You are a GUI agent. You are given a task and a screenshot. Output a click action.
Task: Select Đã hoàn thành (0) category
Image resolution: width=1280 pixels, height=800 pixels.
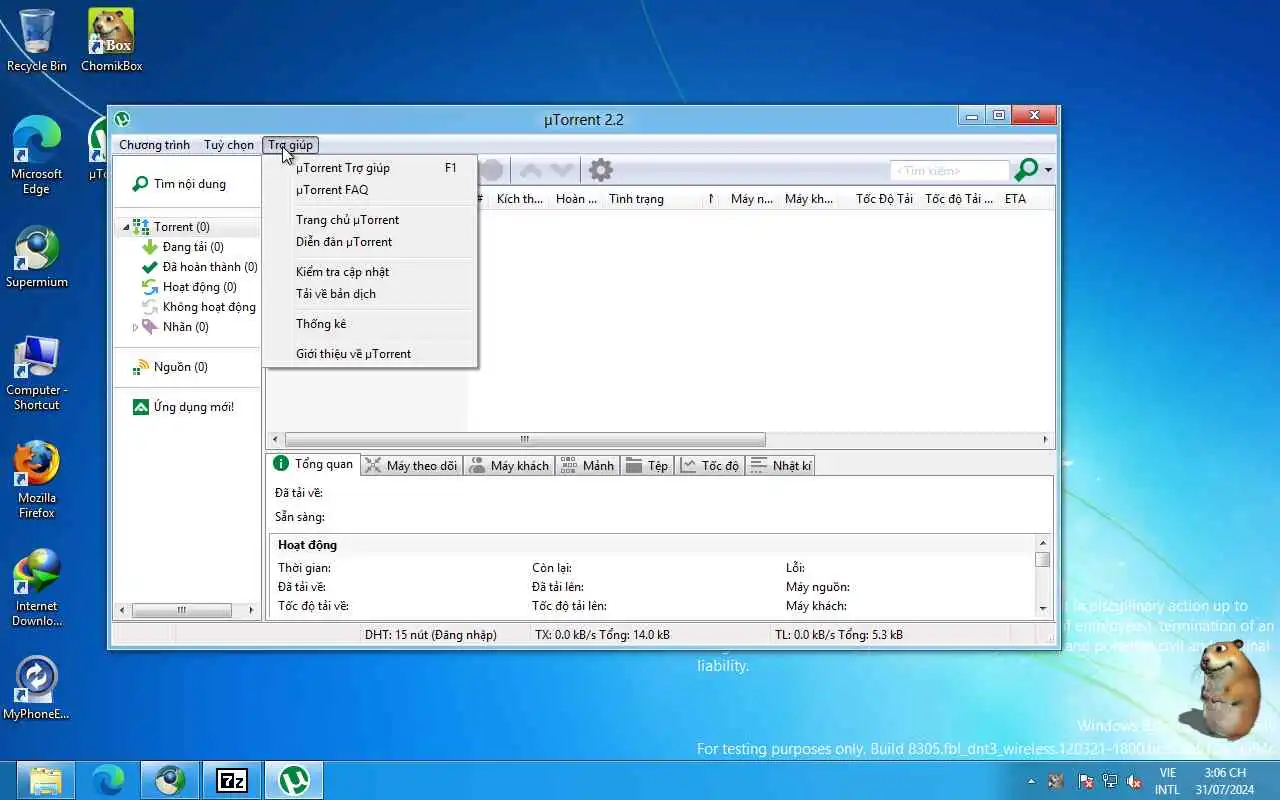pos(199,267)
